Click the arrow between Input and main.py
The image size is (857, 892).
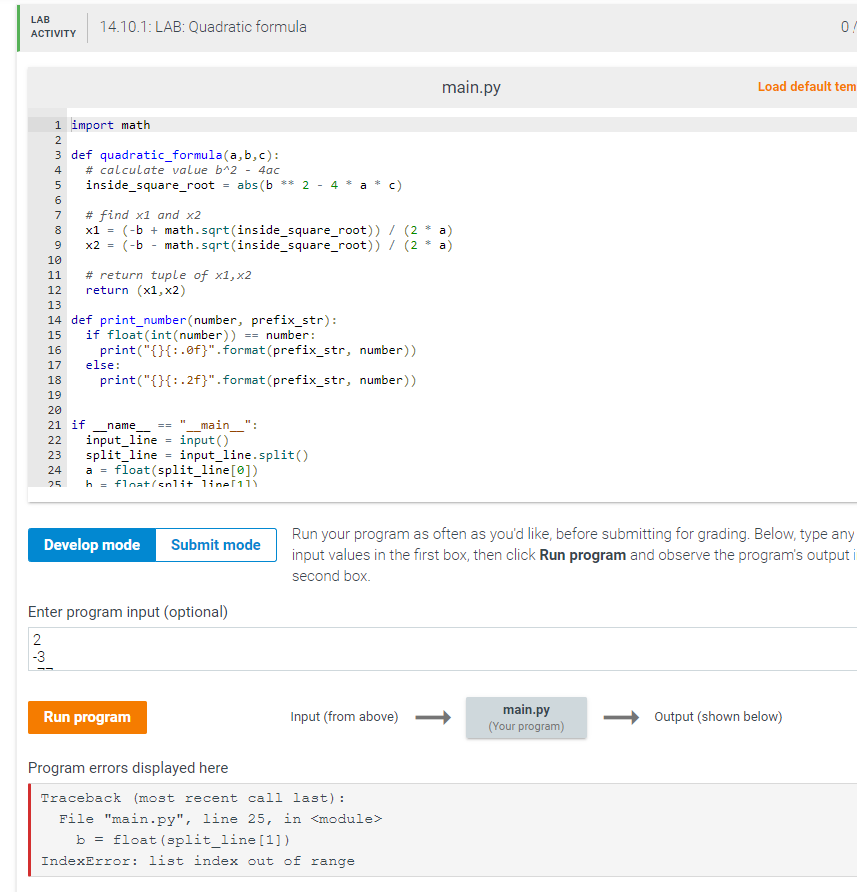430,716
